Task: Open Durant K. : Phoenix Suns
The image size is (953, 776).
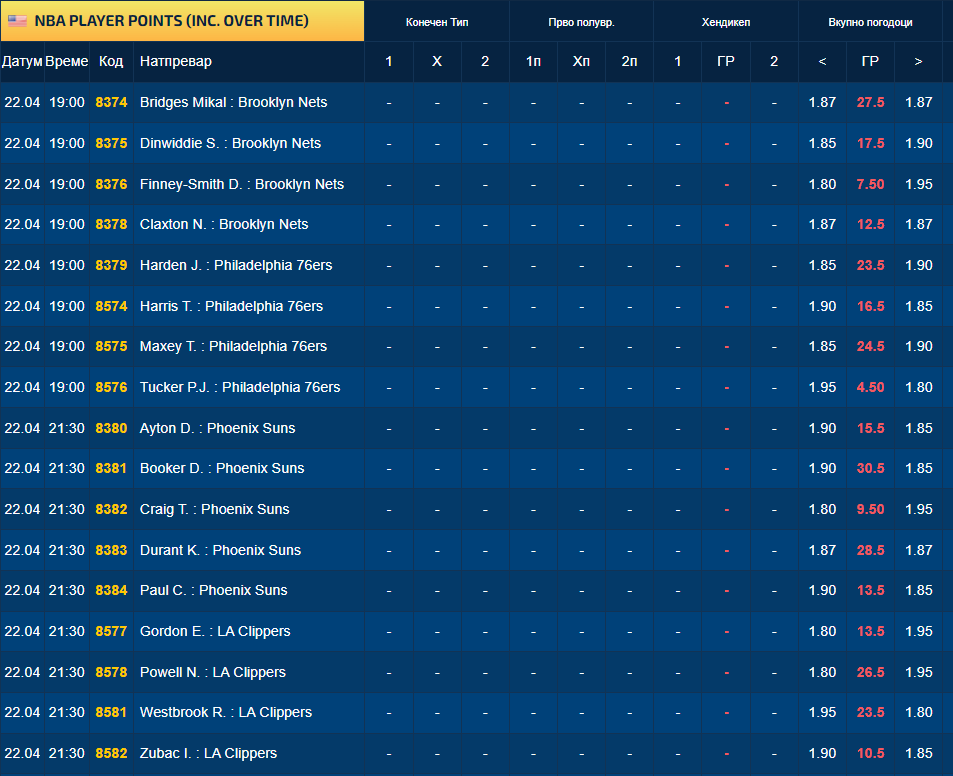Action: tap(220, 549)
